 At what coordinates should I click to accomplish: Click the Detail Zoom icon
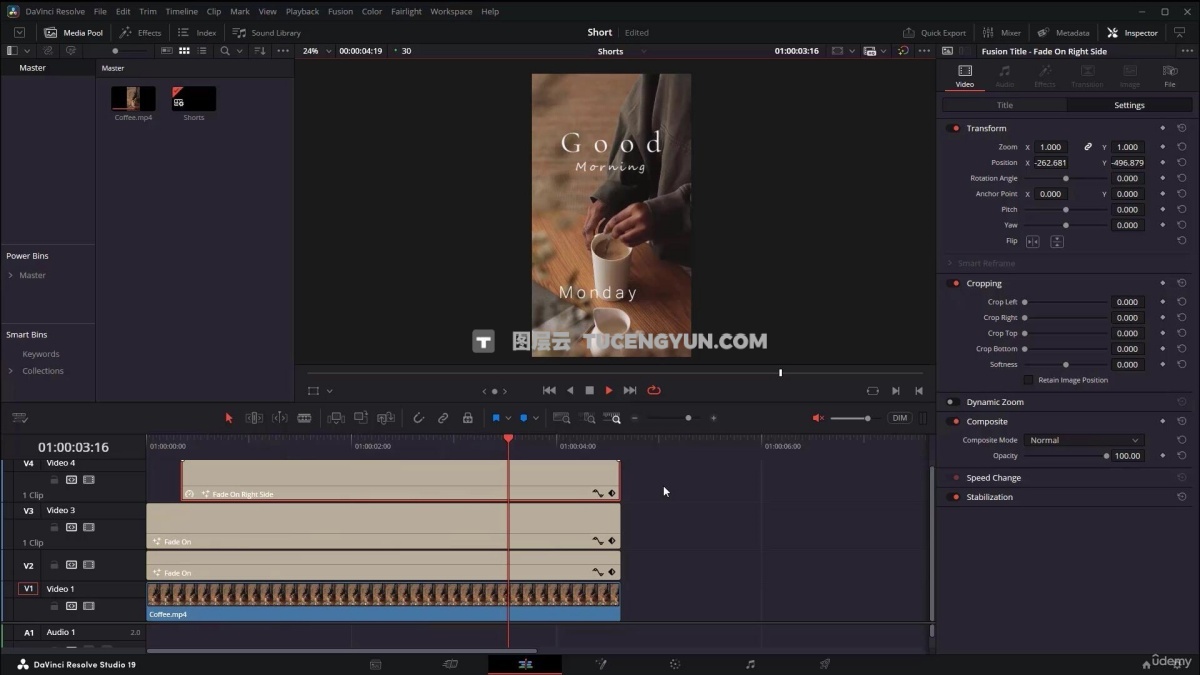(589, 418)
